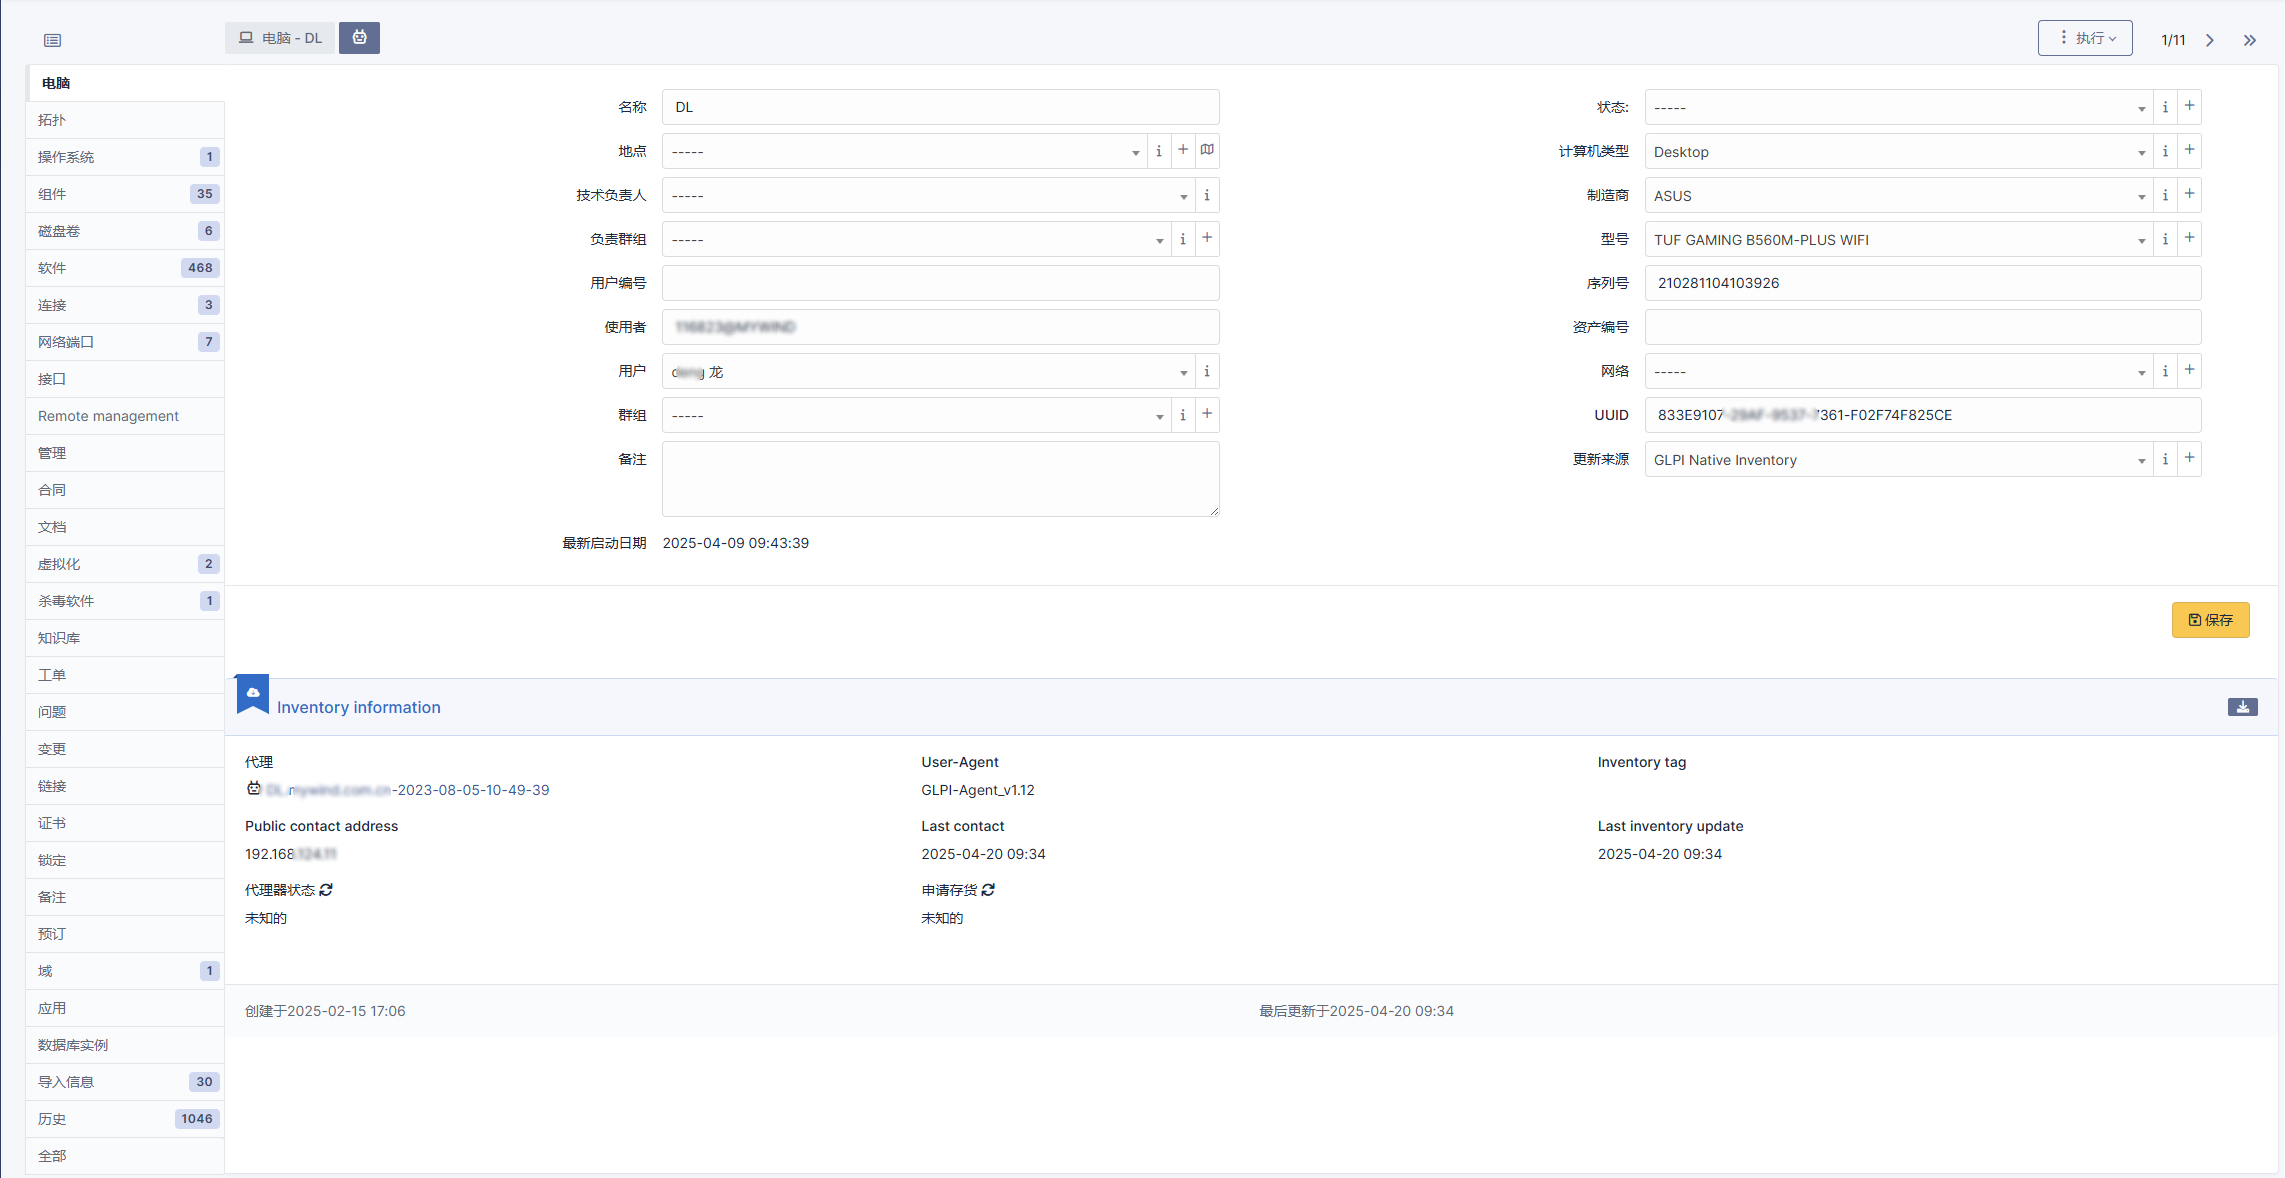Open the agent robot icon tab
The width and height of the screenshot is (2285, 1178).
point(359,38)
